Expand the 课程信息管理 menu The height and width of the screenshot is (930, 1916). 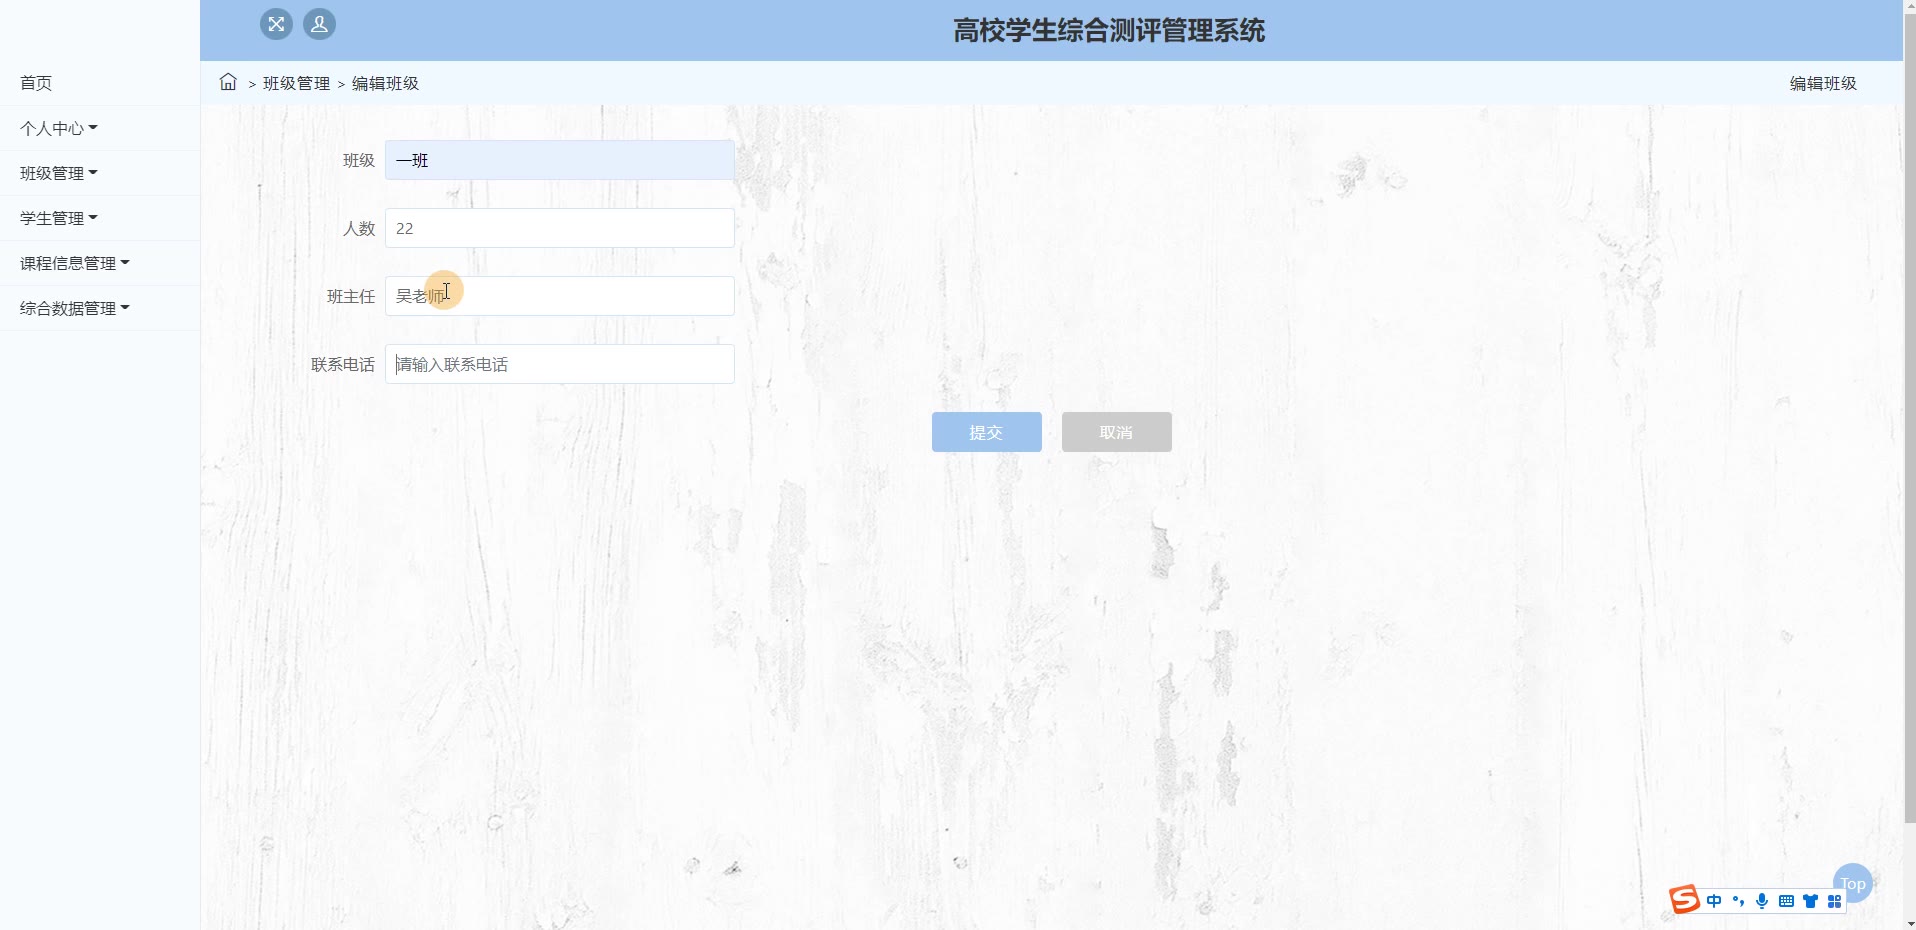(100, 263)
